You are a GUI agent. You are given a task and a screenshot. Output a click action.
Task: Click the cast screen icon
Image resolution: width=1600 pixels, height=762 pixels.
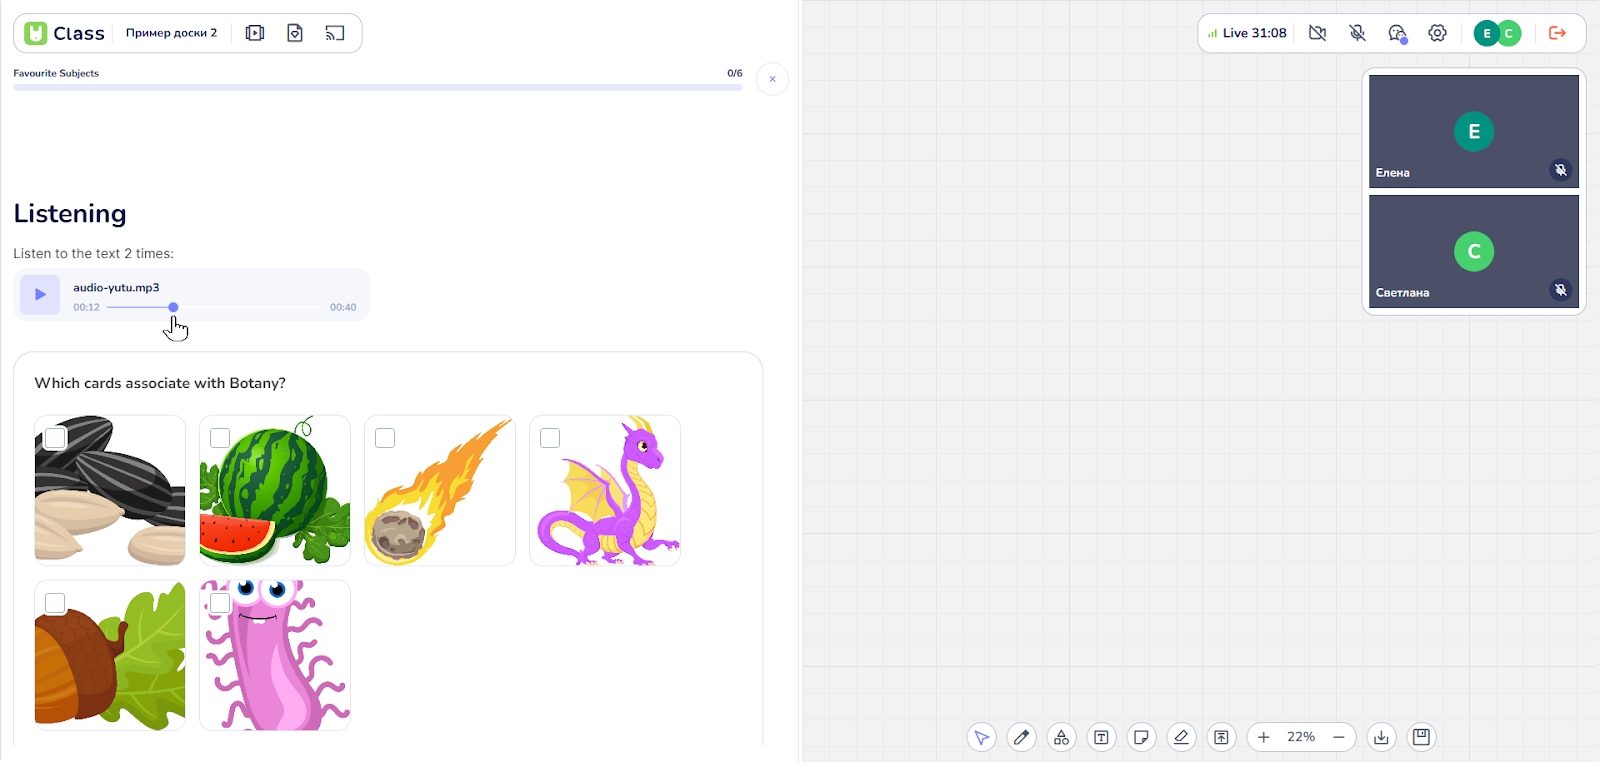[x=335, y=33]
